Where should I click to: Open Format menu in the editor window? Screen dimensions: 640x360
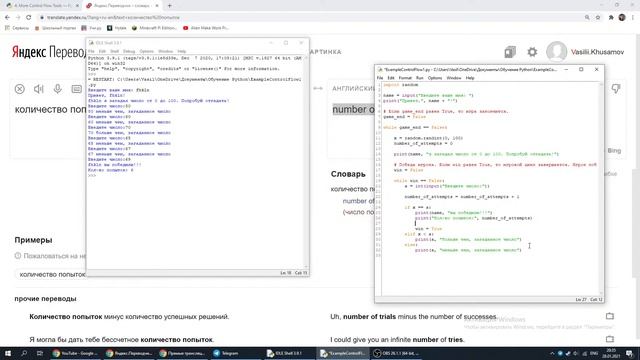coord(405,78)
